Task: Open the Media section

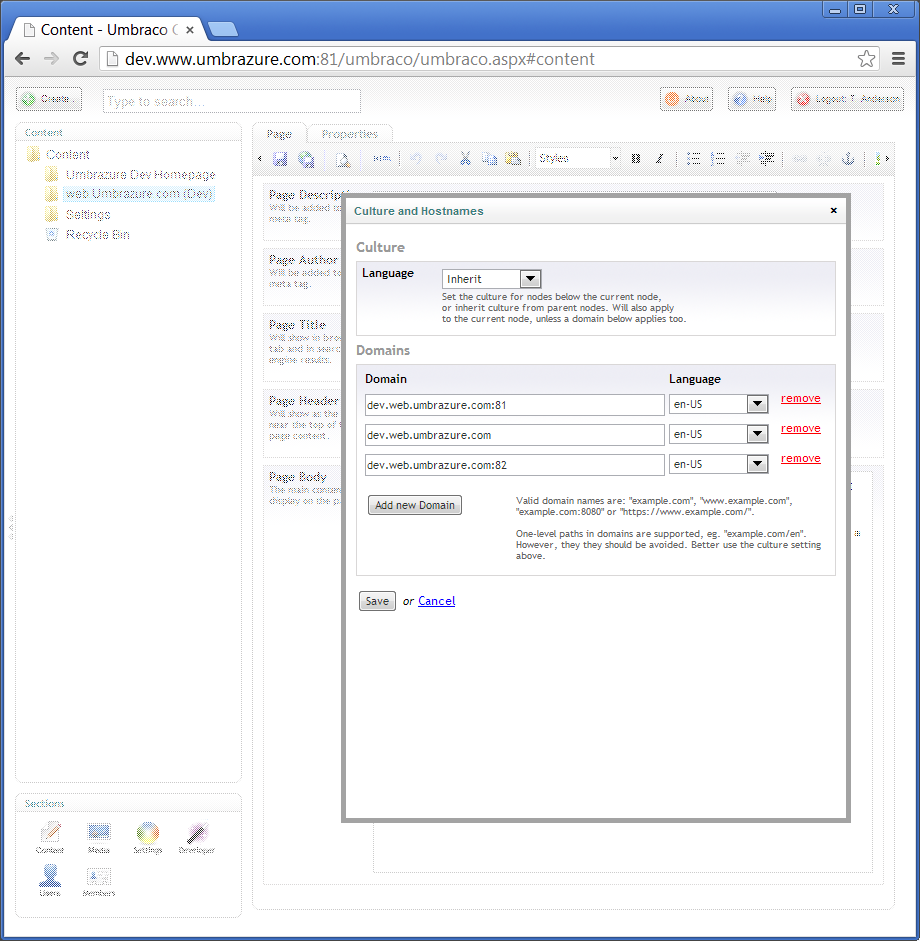Action: 98,835
